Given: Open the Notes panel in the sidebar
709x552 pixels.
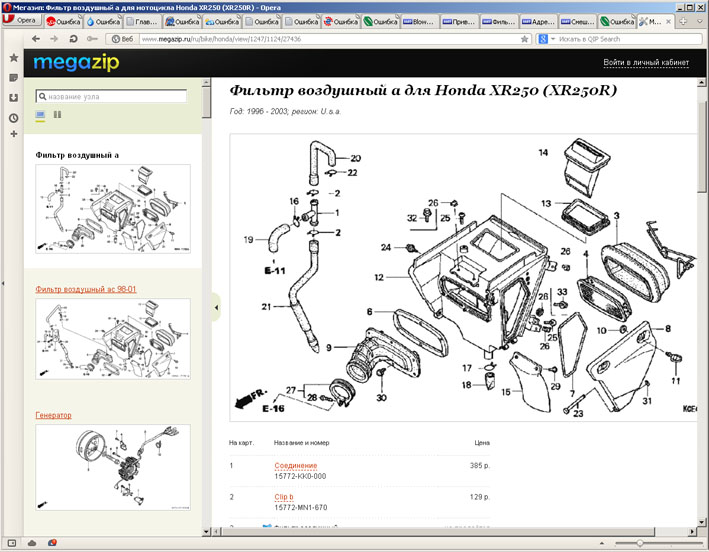Looking at the screenshot, I should coord(13,78).
